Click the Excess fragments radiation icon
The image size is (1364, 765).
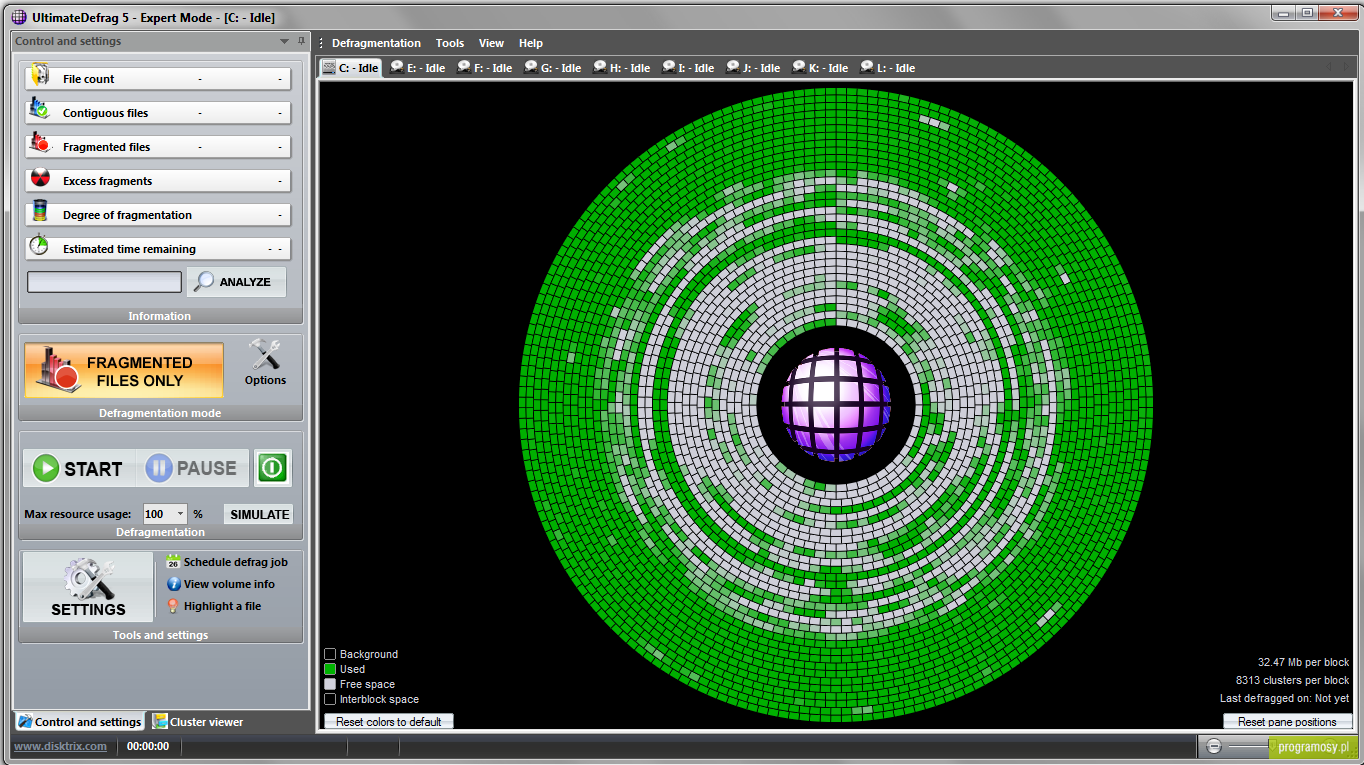40,178
